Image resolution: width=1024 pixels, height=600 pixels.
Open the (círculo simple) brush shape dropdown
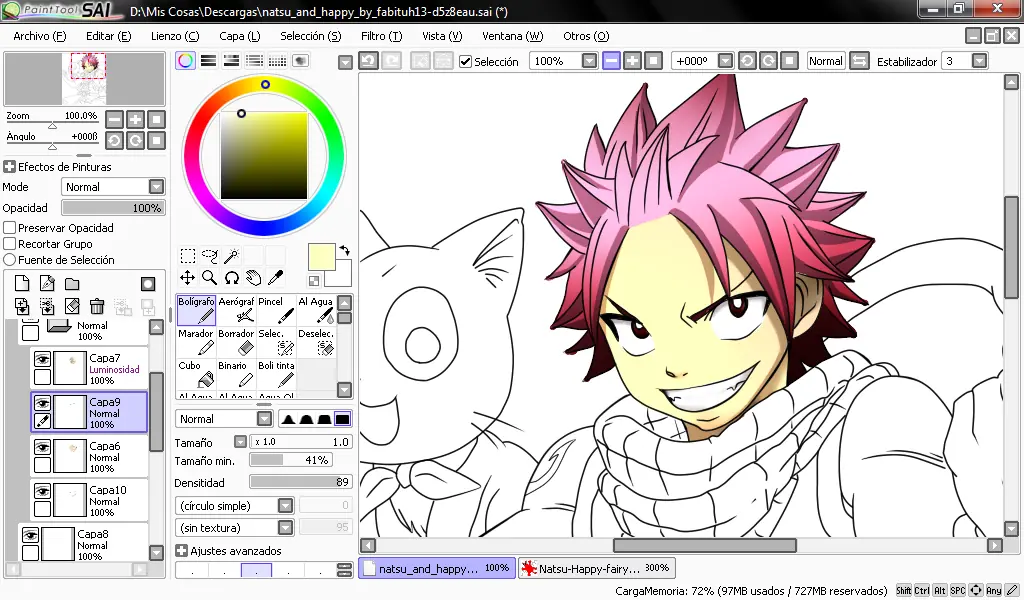(285, 505)
